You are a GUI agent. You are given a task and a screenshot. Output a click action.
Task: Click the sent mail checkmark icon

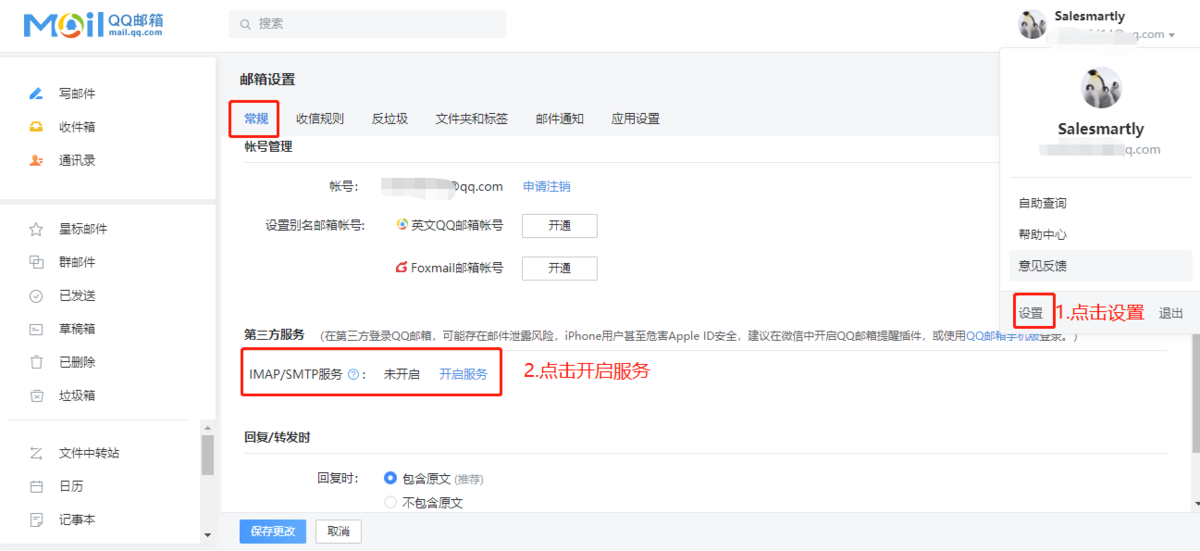point(36,296)
